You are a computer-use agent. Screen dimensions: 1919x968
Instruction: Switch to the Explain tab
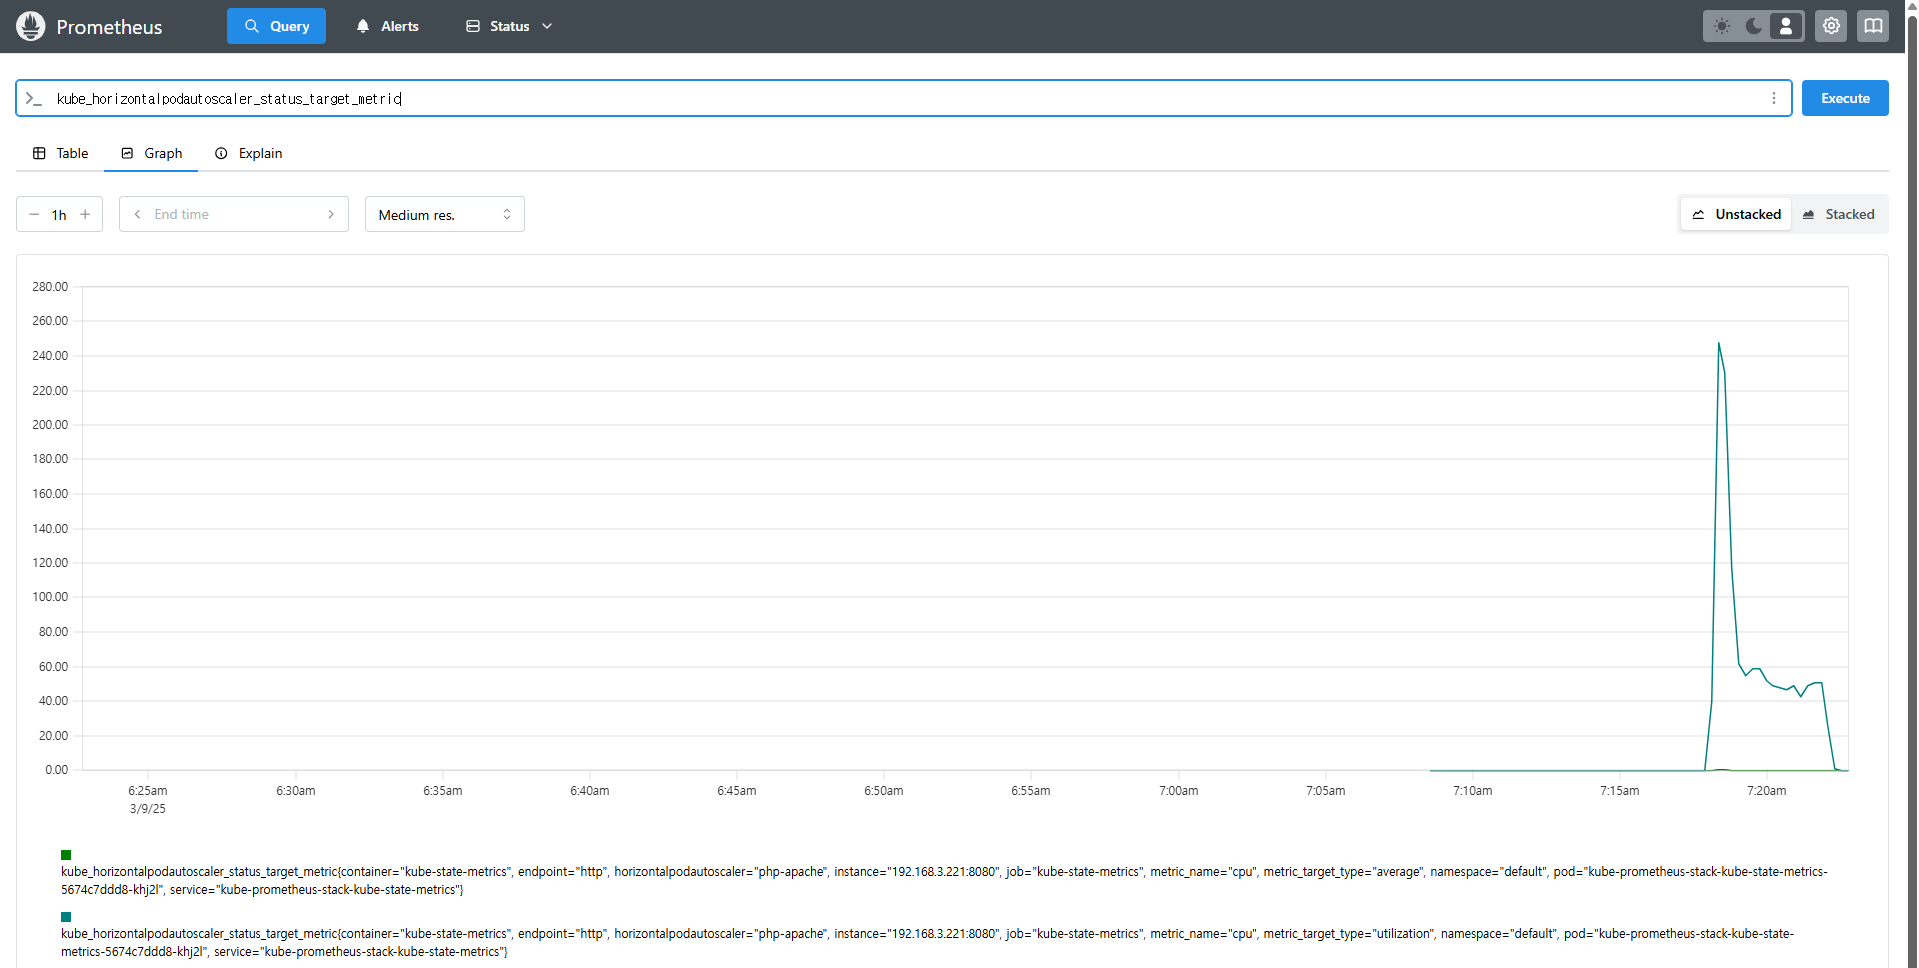click(x=248, y=153)
